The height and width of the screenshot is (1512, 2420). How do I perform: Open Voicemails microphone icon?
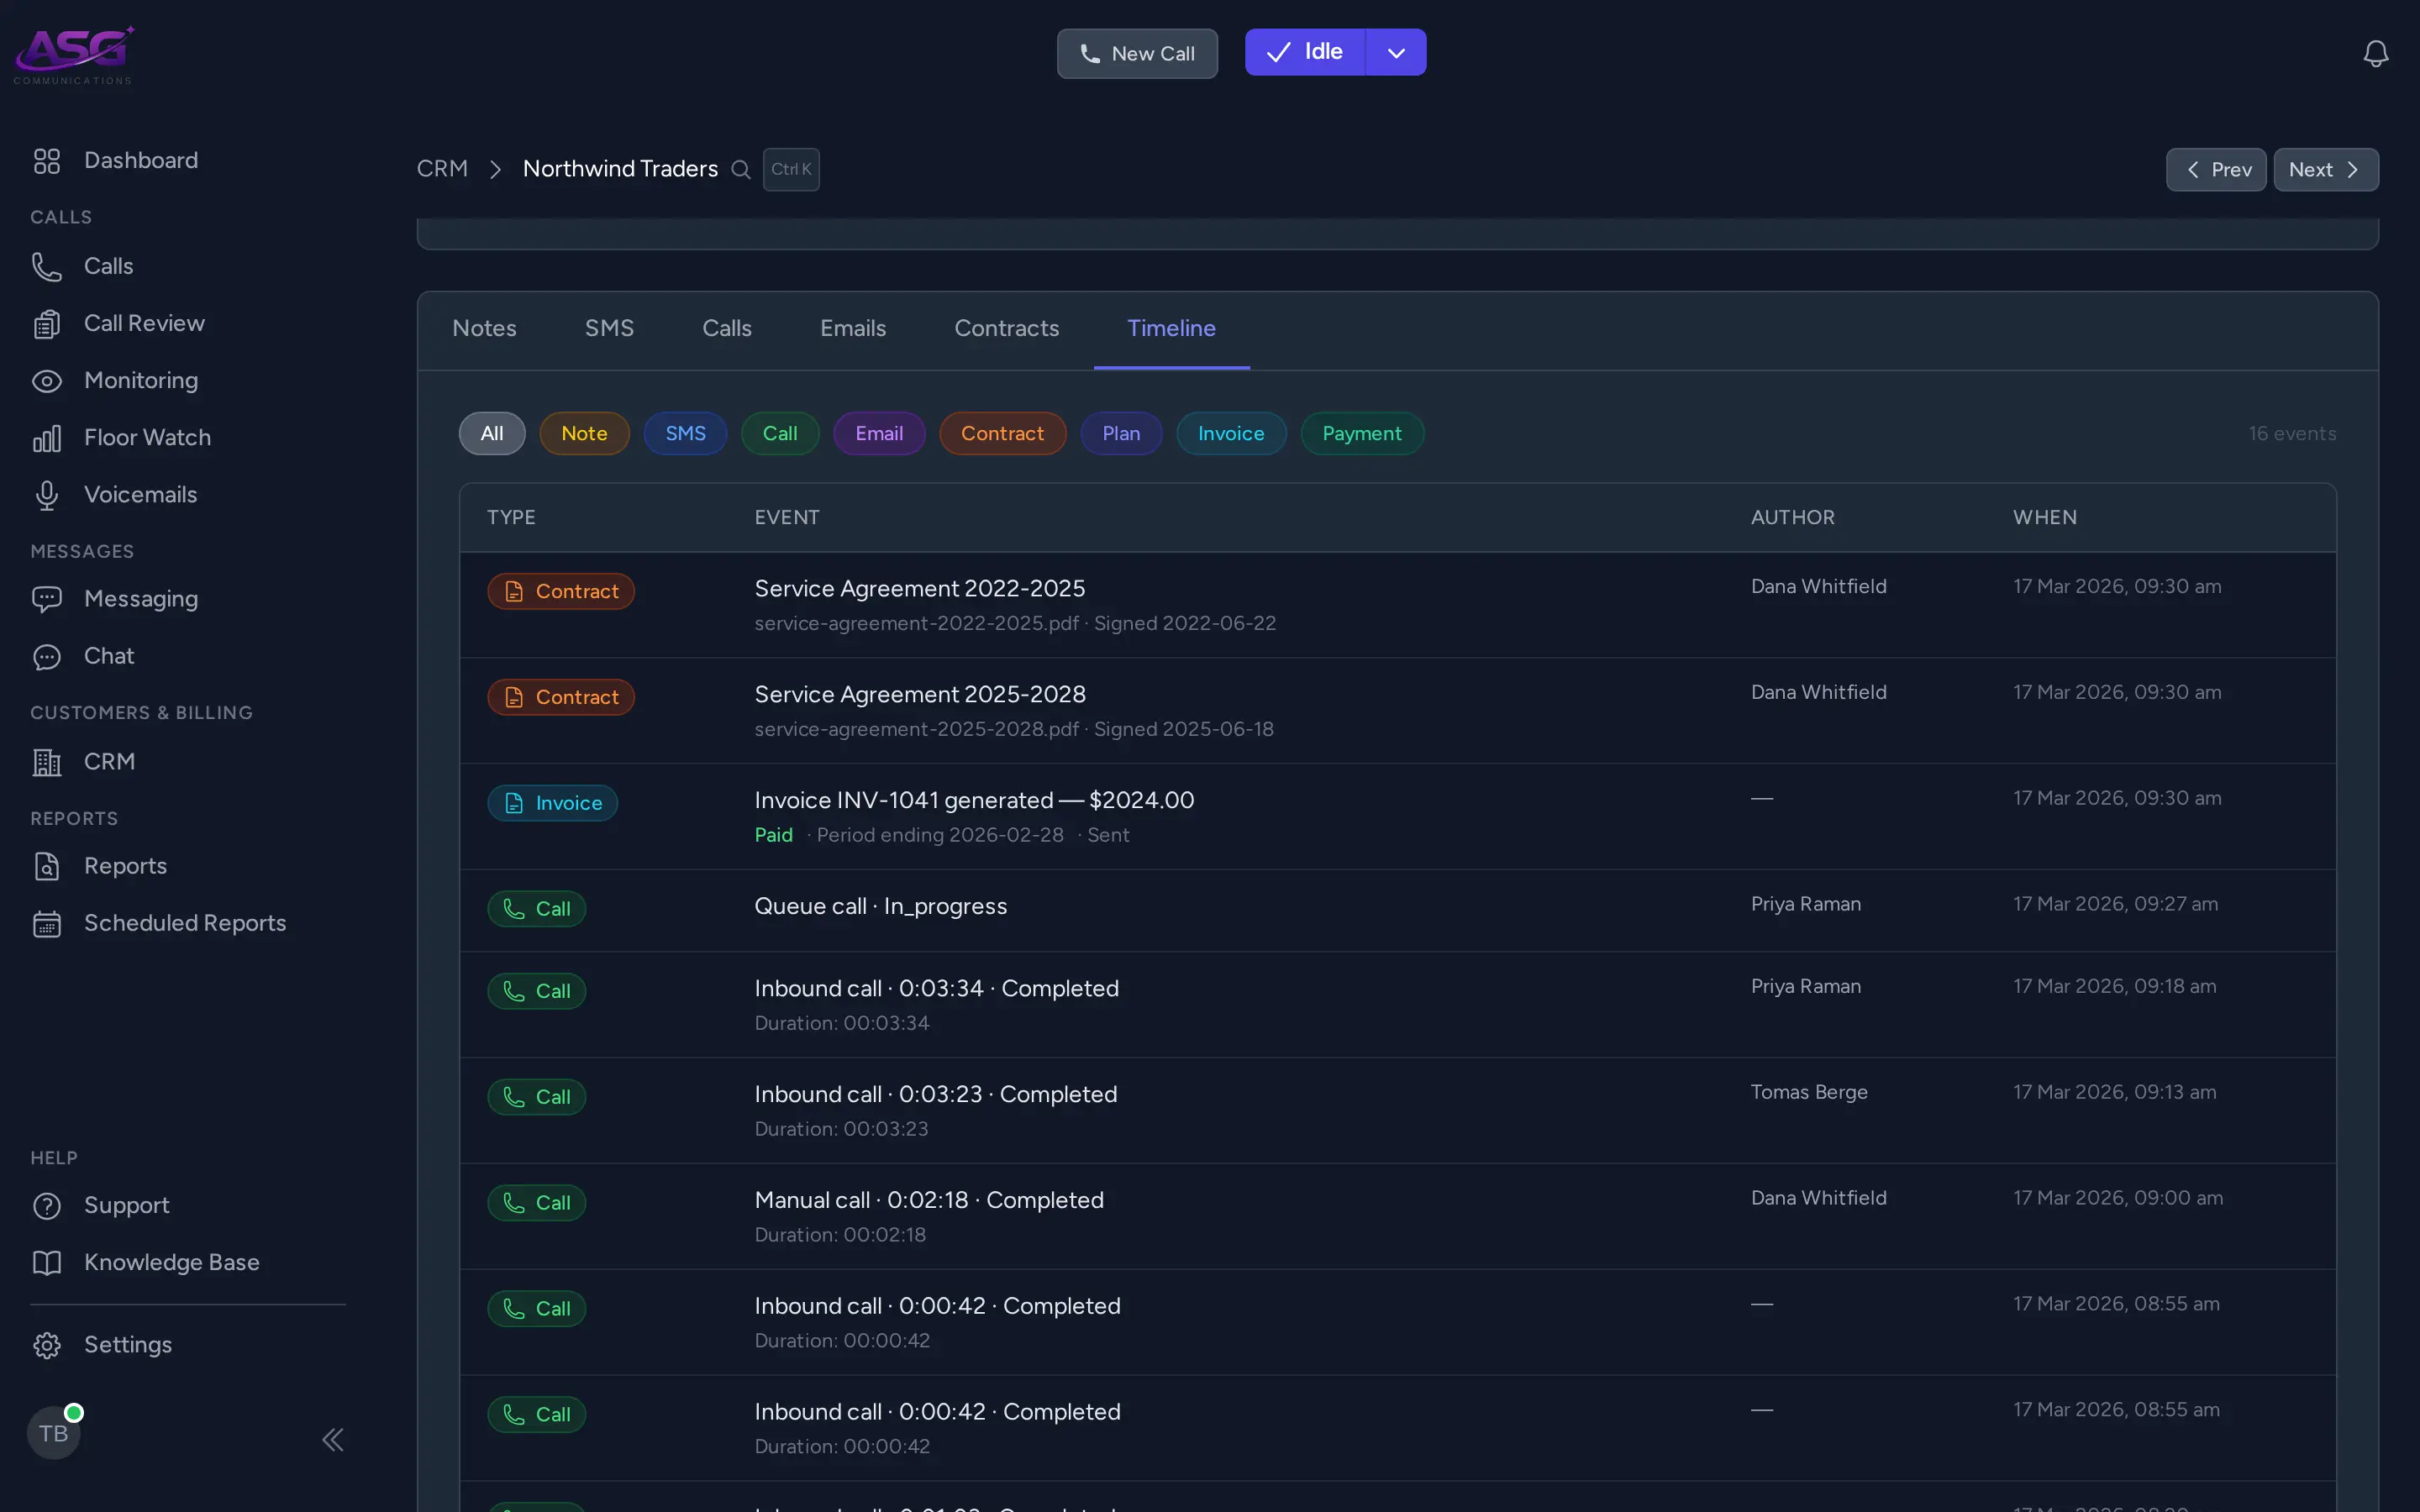coord(47,494)
